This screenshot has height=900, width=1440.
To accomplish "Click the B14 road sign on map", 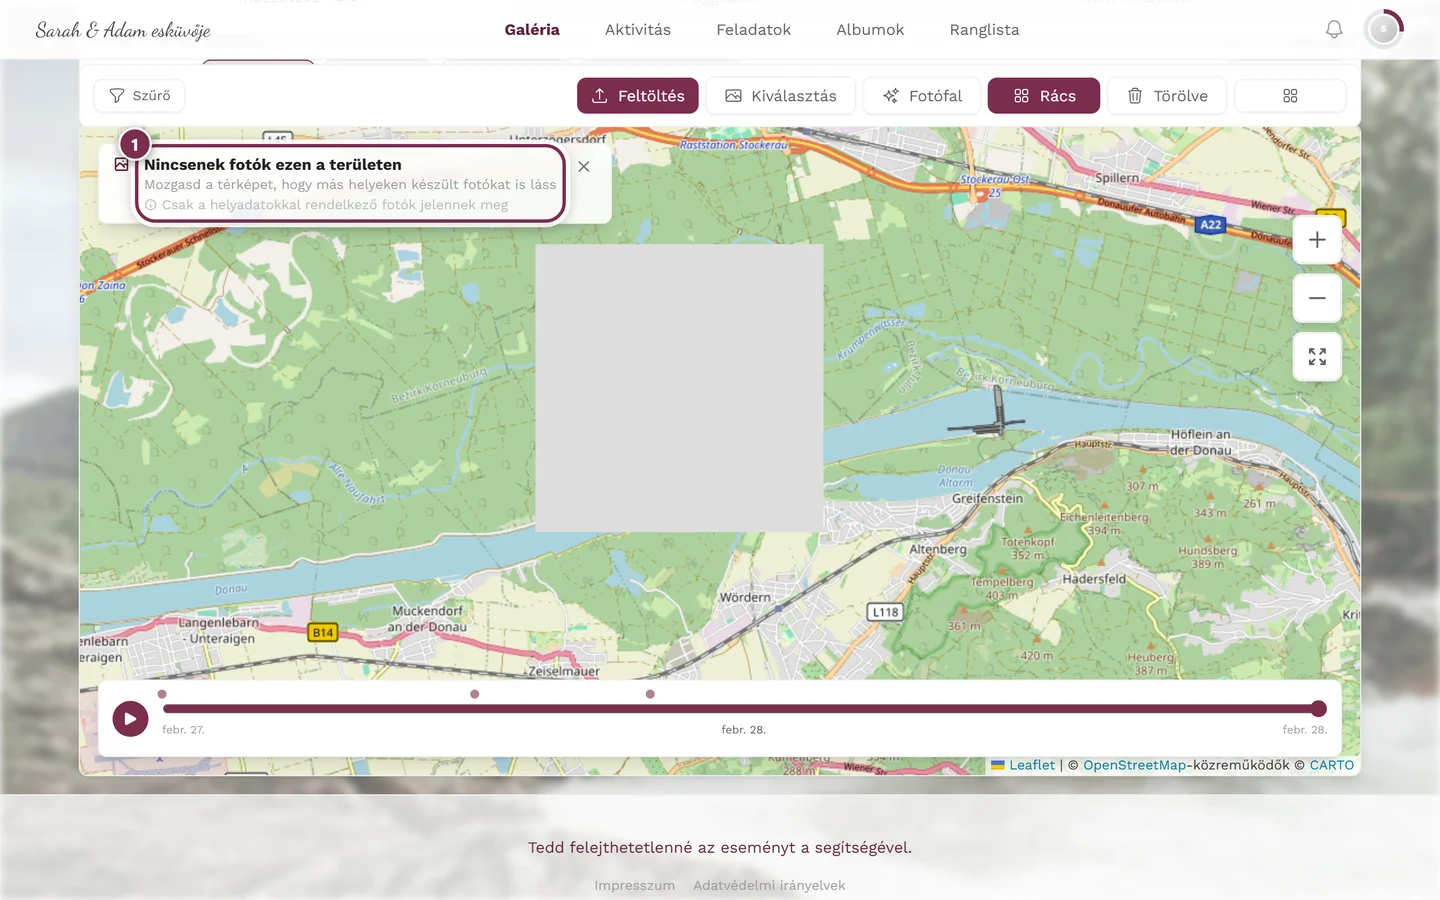I will pos(323,632).
